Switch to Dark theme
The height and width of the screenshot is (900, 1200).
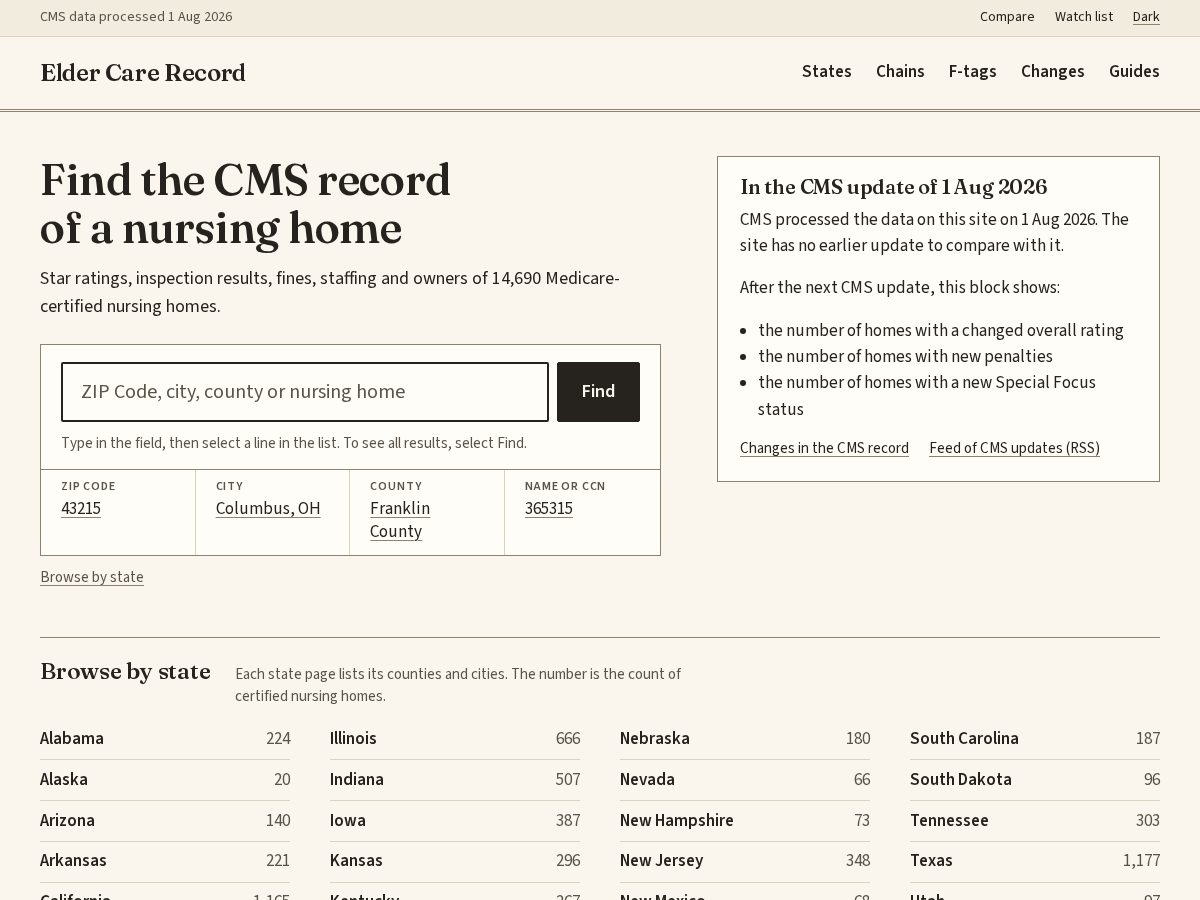tap(1146, 17)
